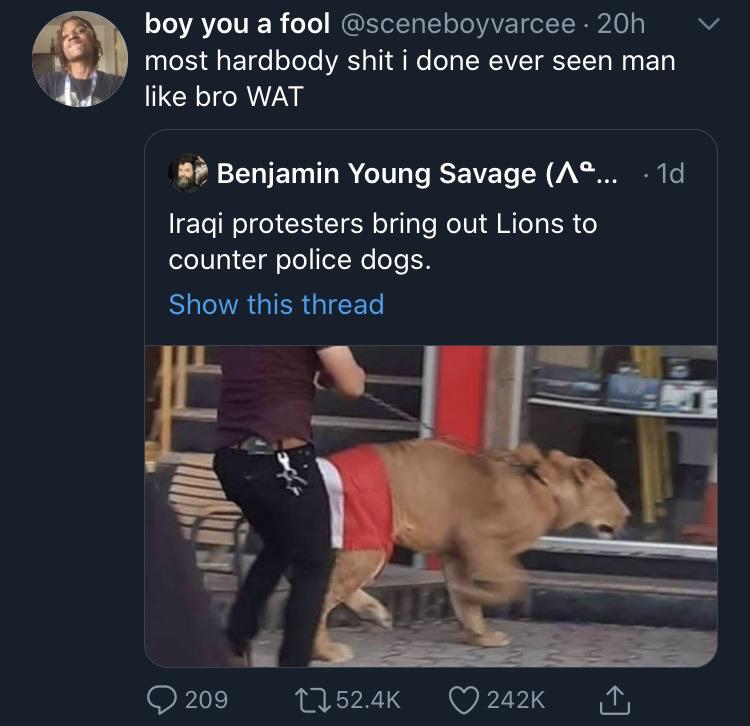
Task: Click the "most hardbody" tweet text line
Action: coord(410,61)
